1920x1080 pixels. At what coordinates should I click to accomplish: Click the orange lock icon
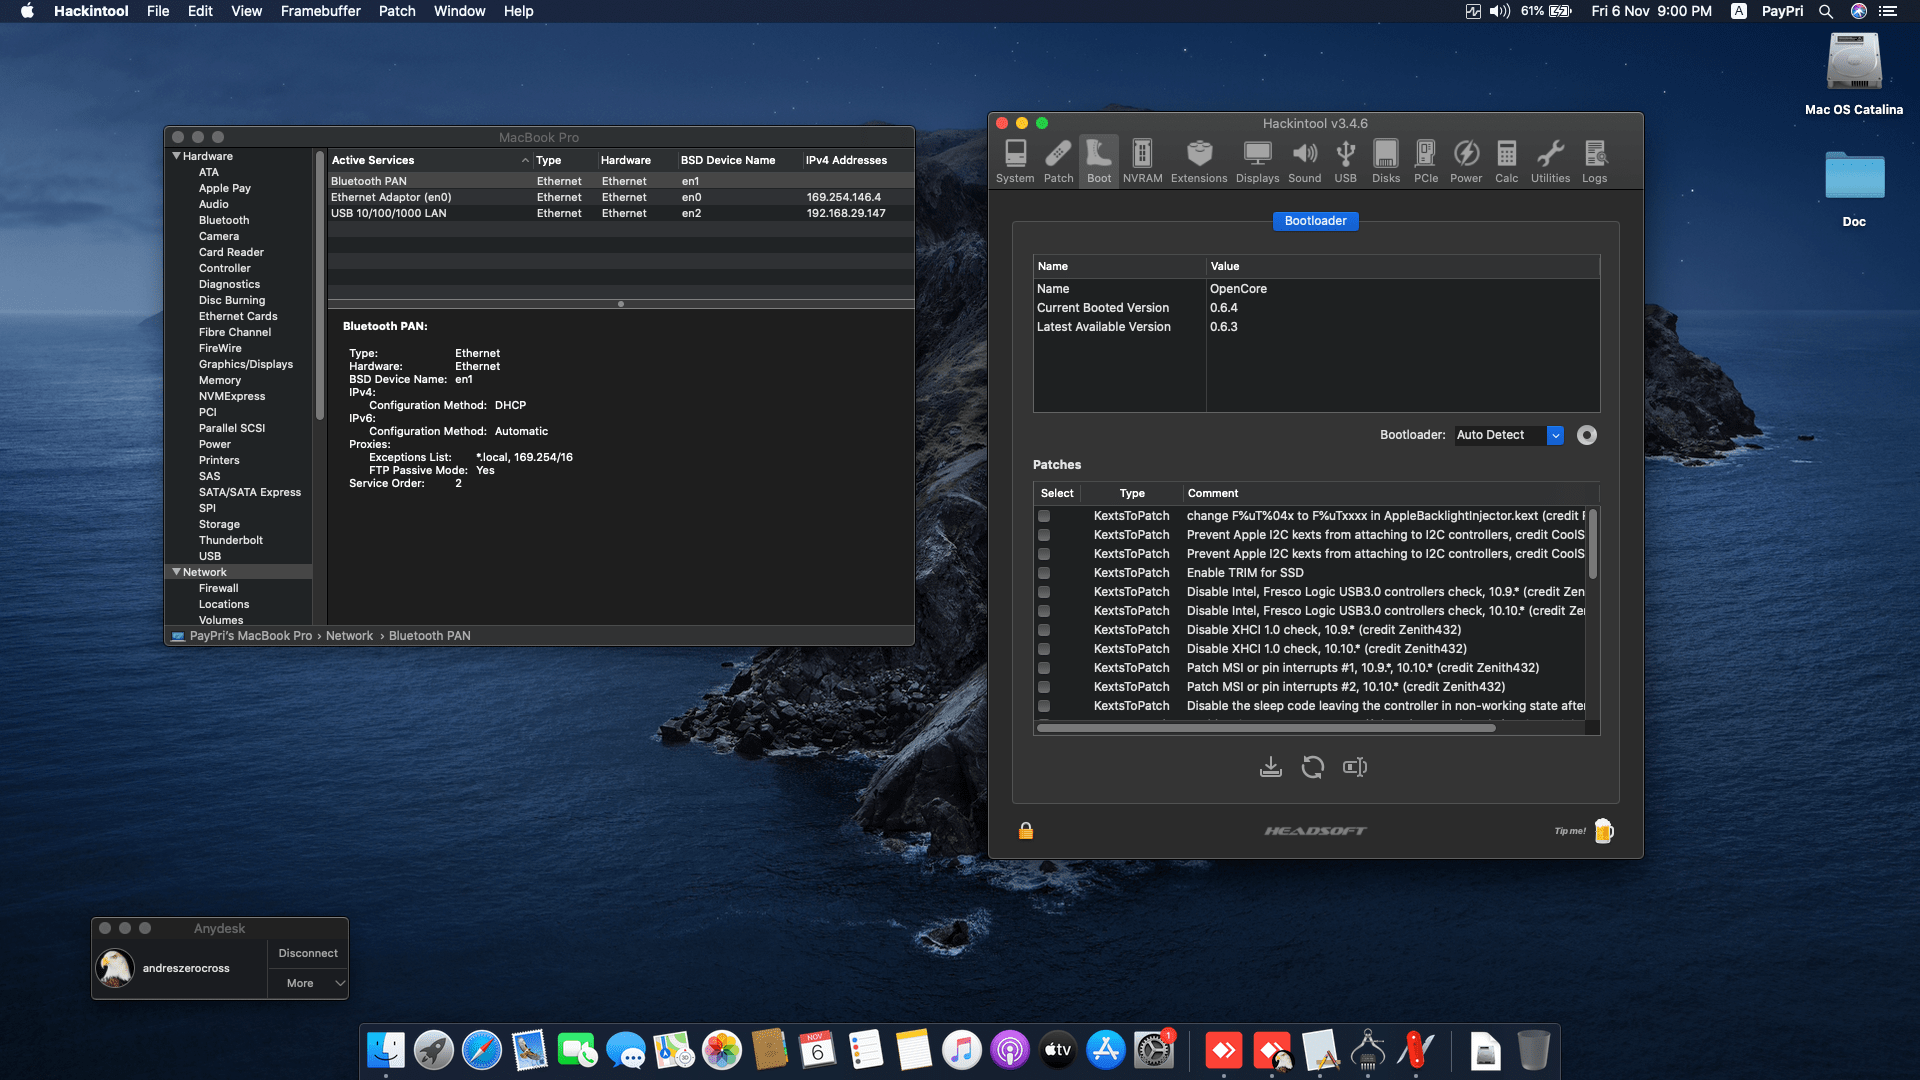(1026, 831)
